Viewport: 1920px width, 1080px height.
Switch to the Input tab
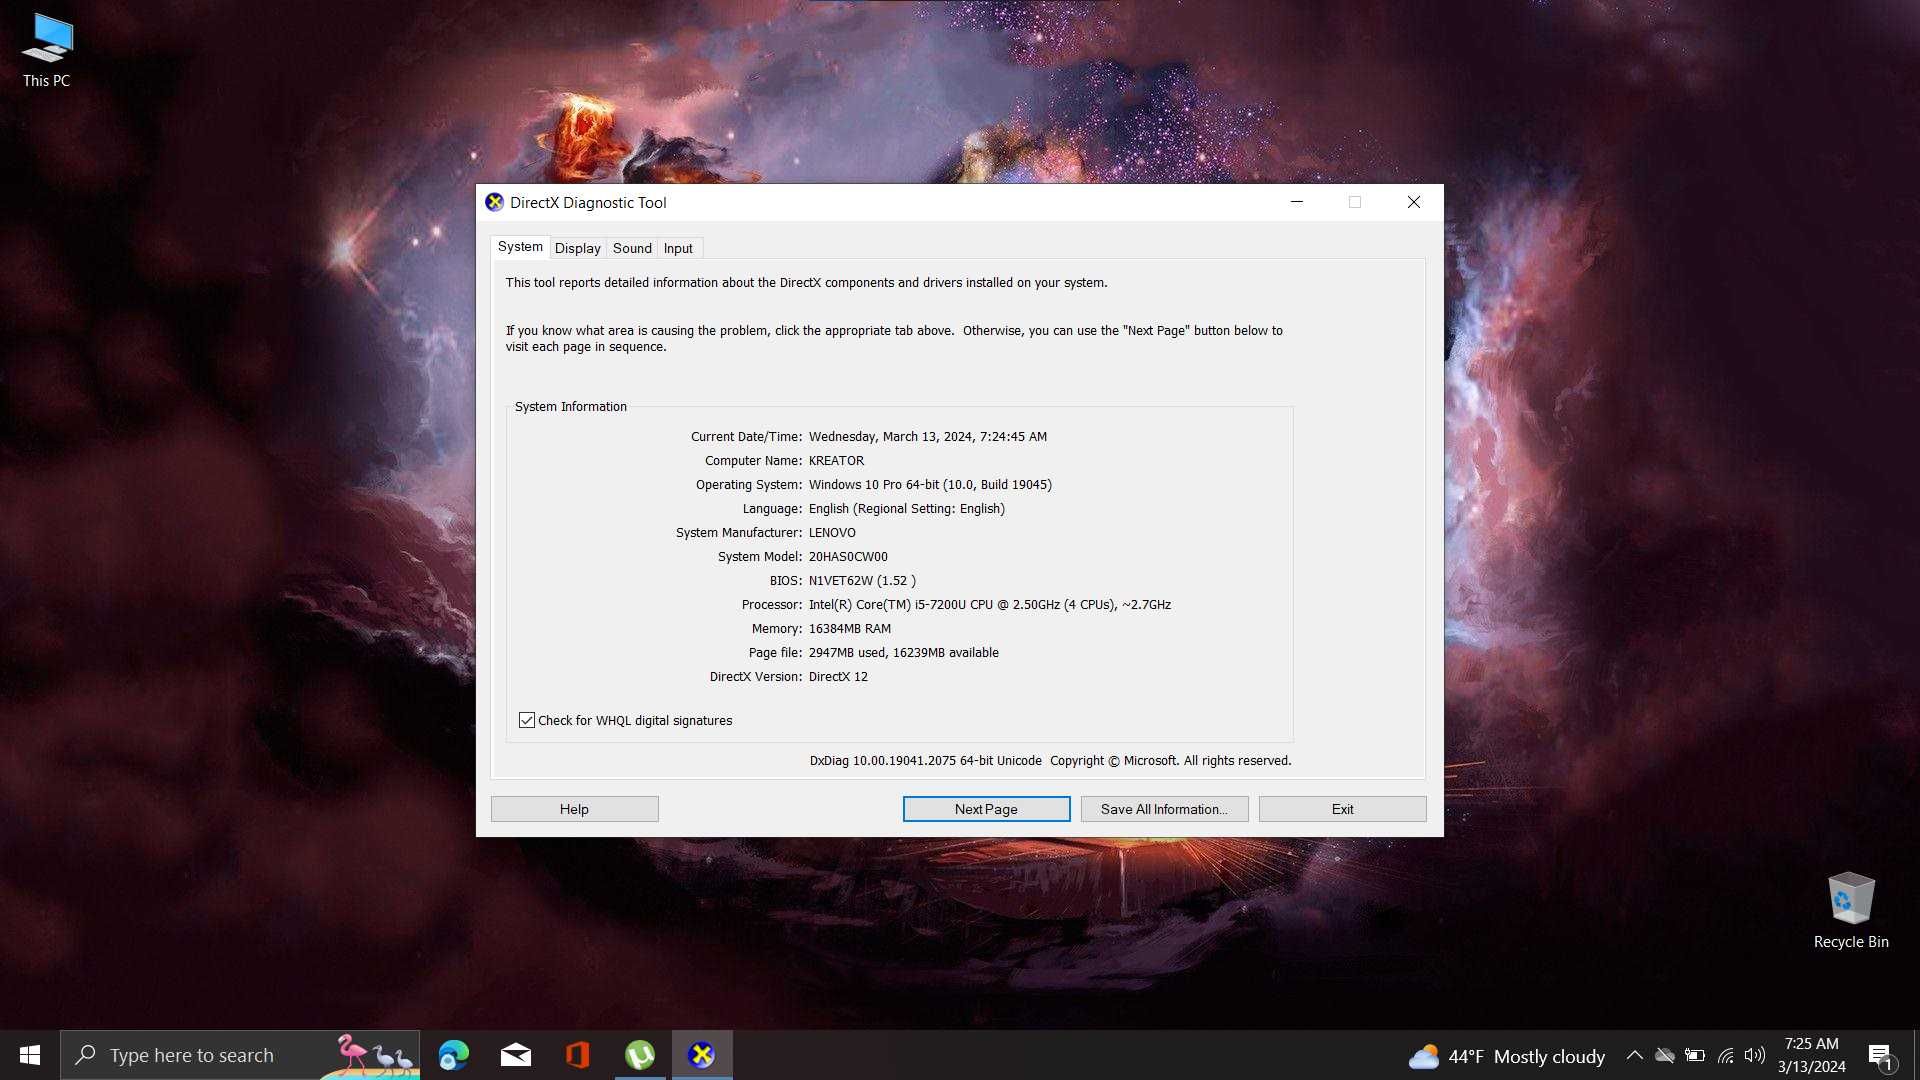tap(678, 248)
